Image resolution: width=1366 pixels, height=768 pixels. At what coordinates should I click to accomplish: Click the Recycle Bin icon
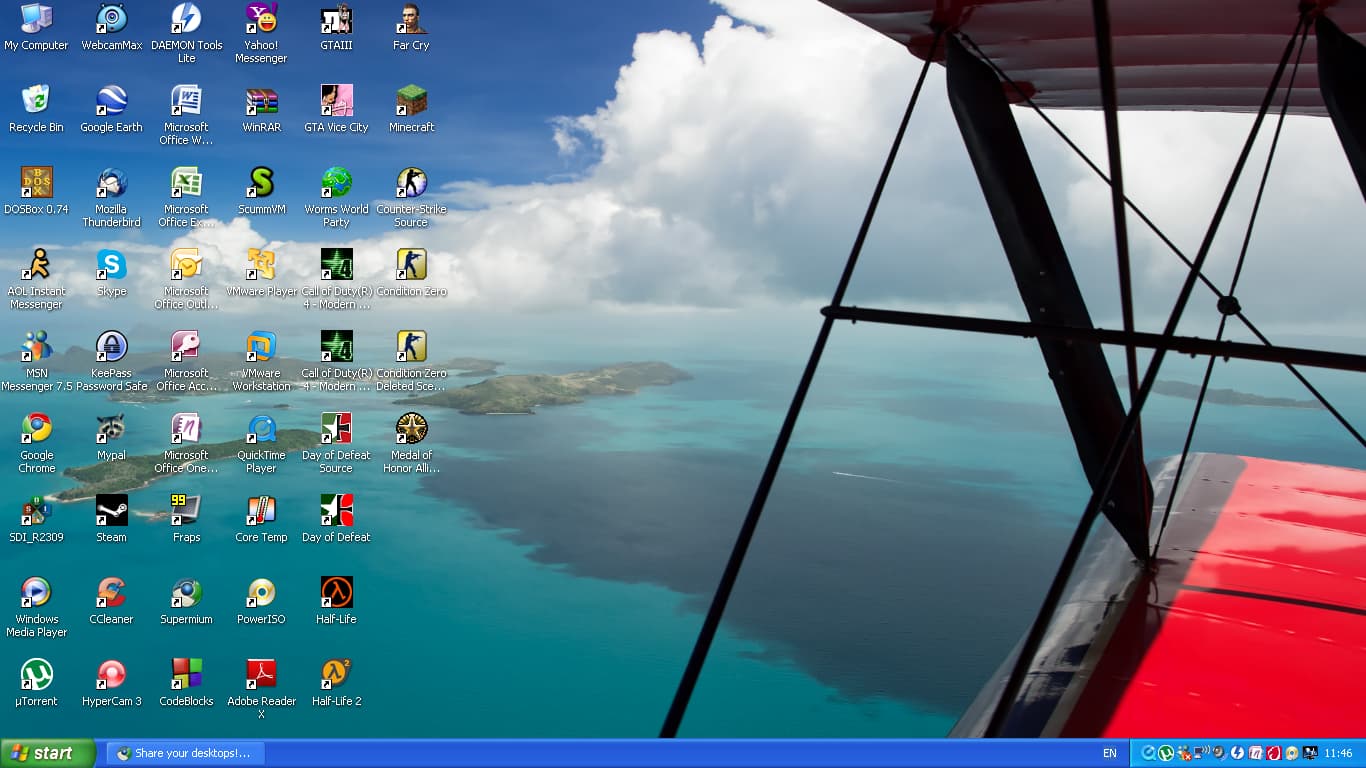coord(36,101)
